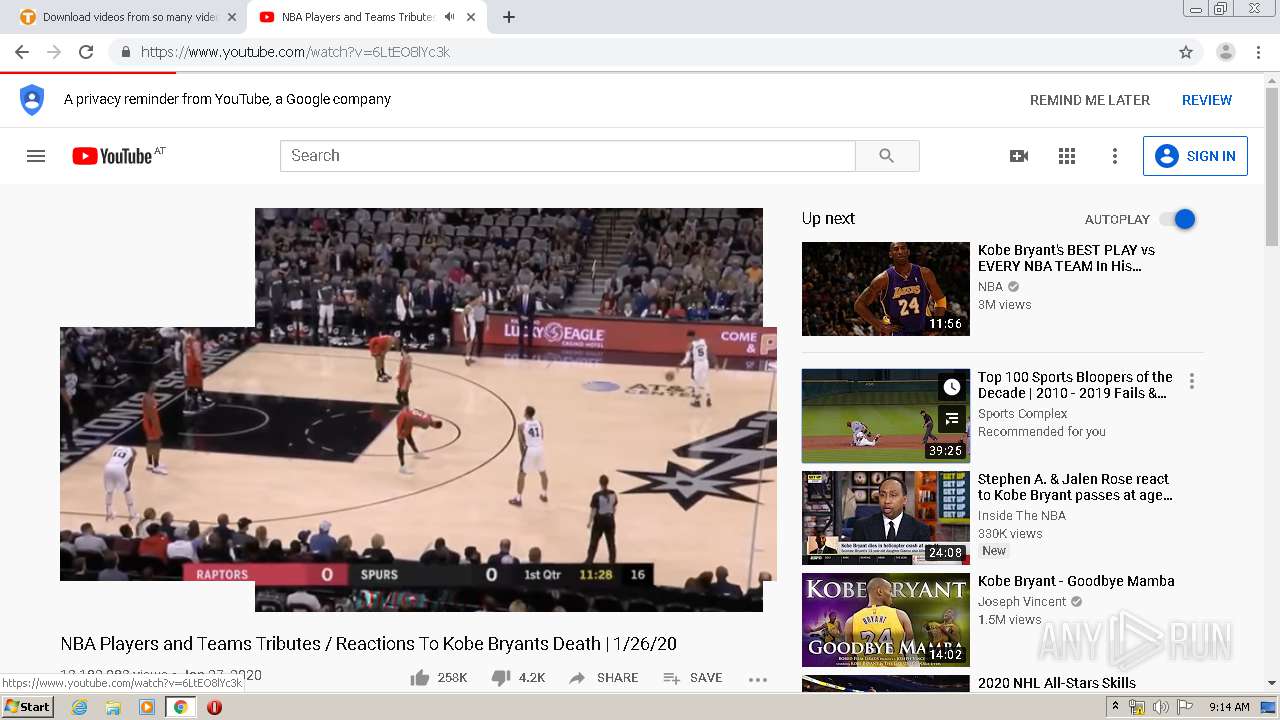The width and height of the screenshot is (1280, 720).
Task: Select the NBA Players and Teams Tribute tab
Action: tap(356, 17)
